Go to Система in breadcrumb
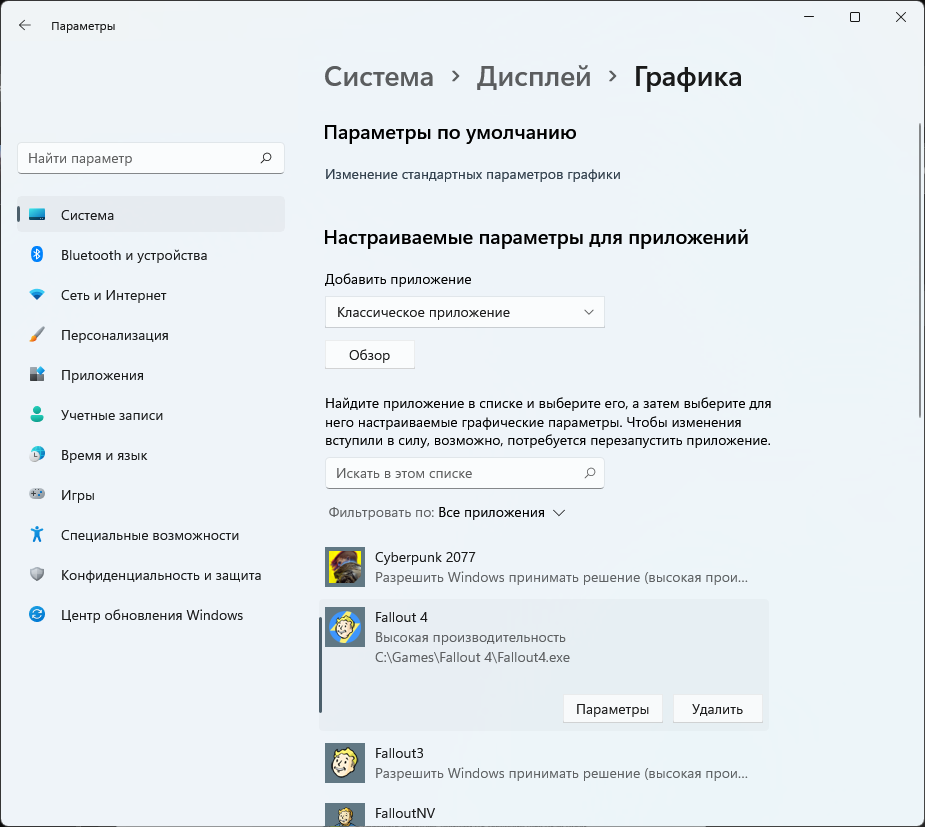This screenshot has height=827, width=925. pos(379,77)
